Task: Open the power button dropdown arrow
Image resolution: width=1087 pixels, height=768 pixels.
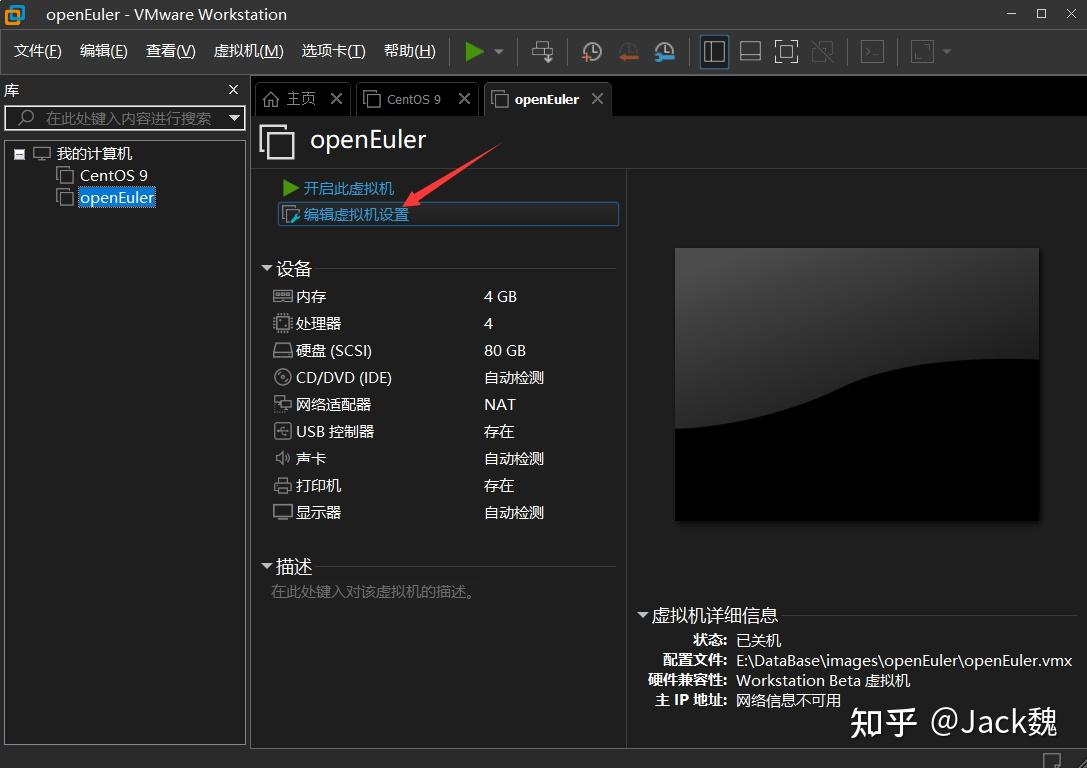Action: click(497, 51)
